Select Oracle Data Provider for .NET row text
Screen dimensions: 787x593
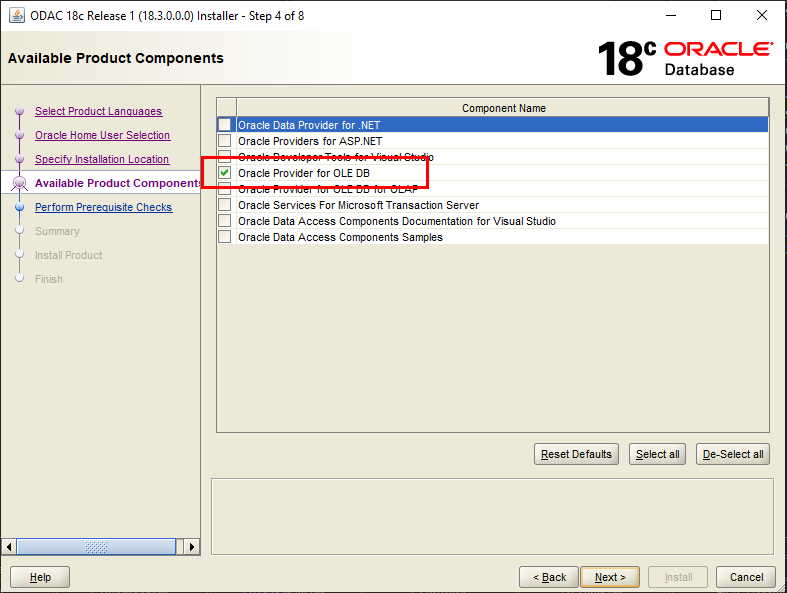pyautogui.click(x=309, y=125)
